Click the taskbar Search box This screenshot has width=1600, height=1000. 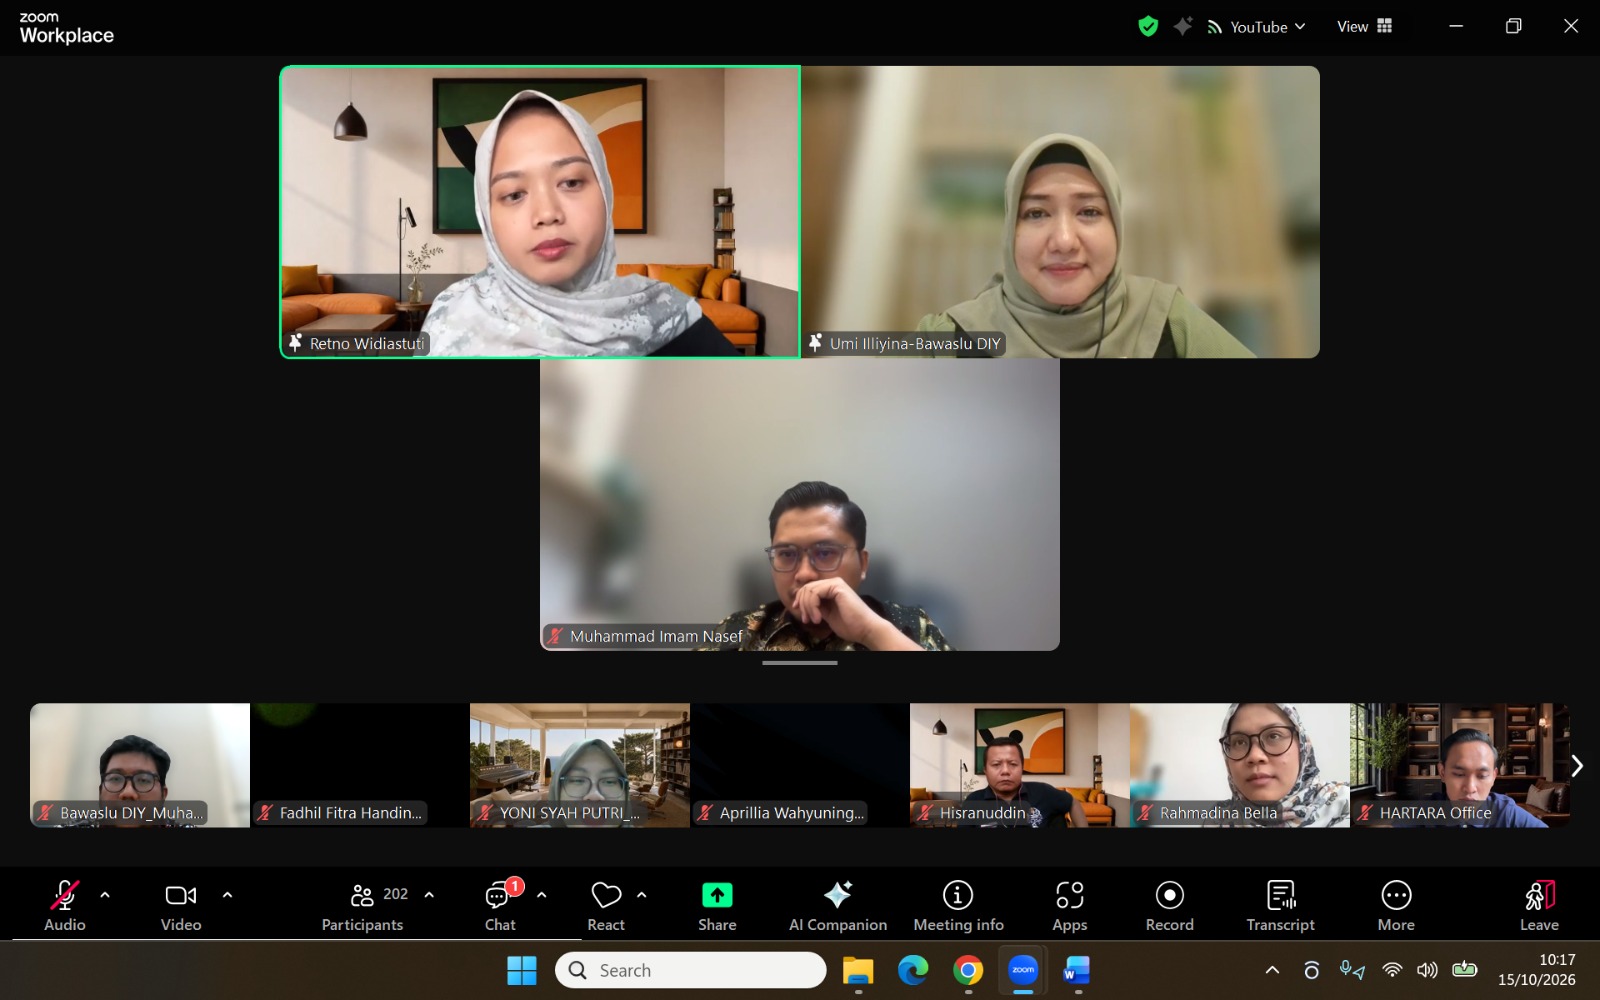click(691, 970)
